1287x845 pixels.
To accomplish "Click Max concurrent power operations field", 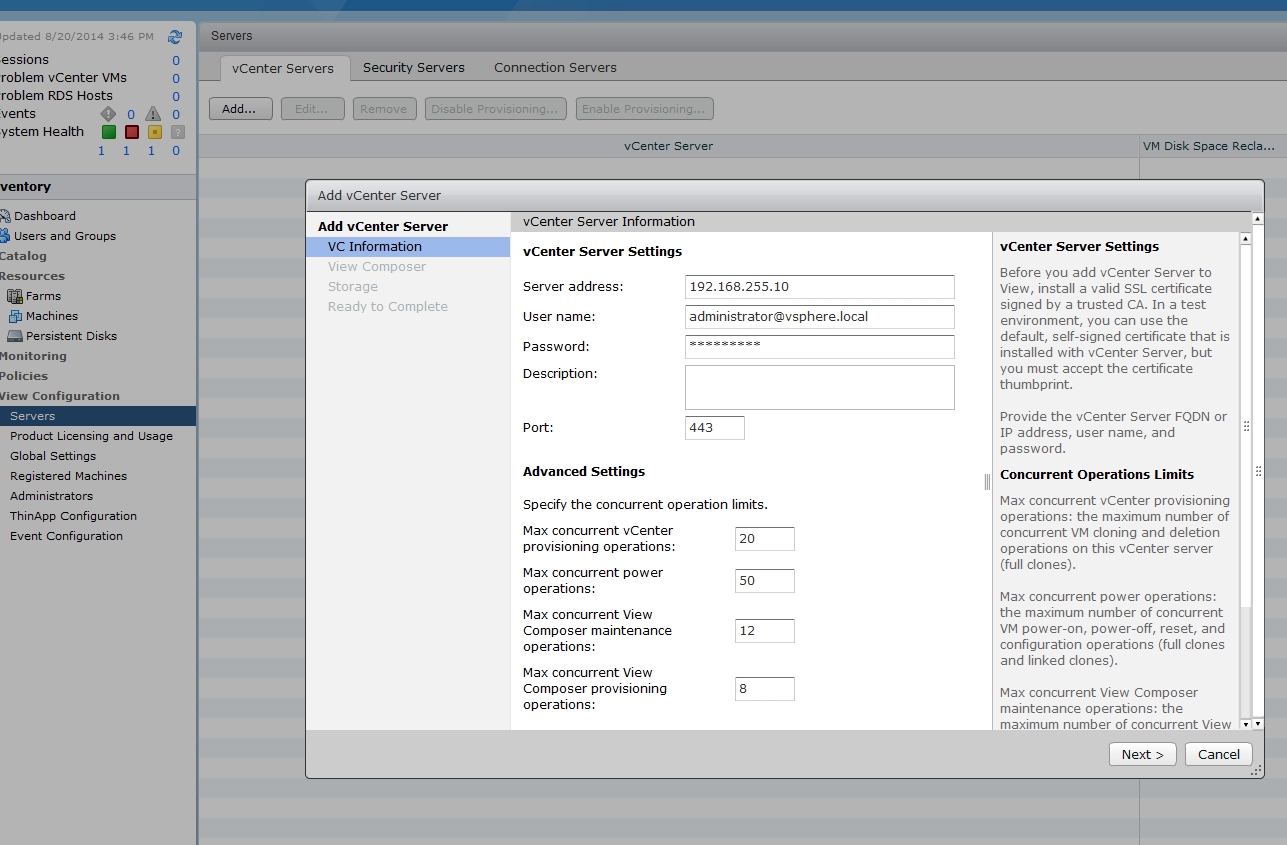I will 764,581.
